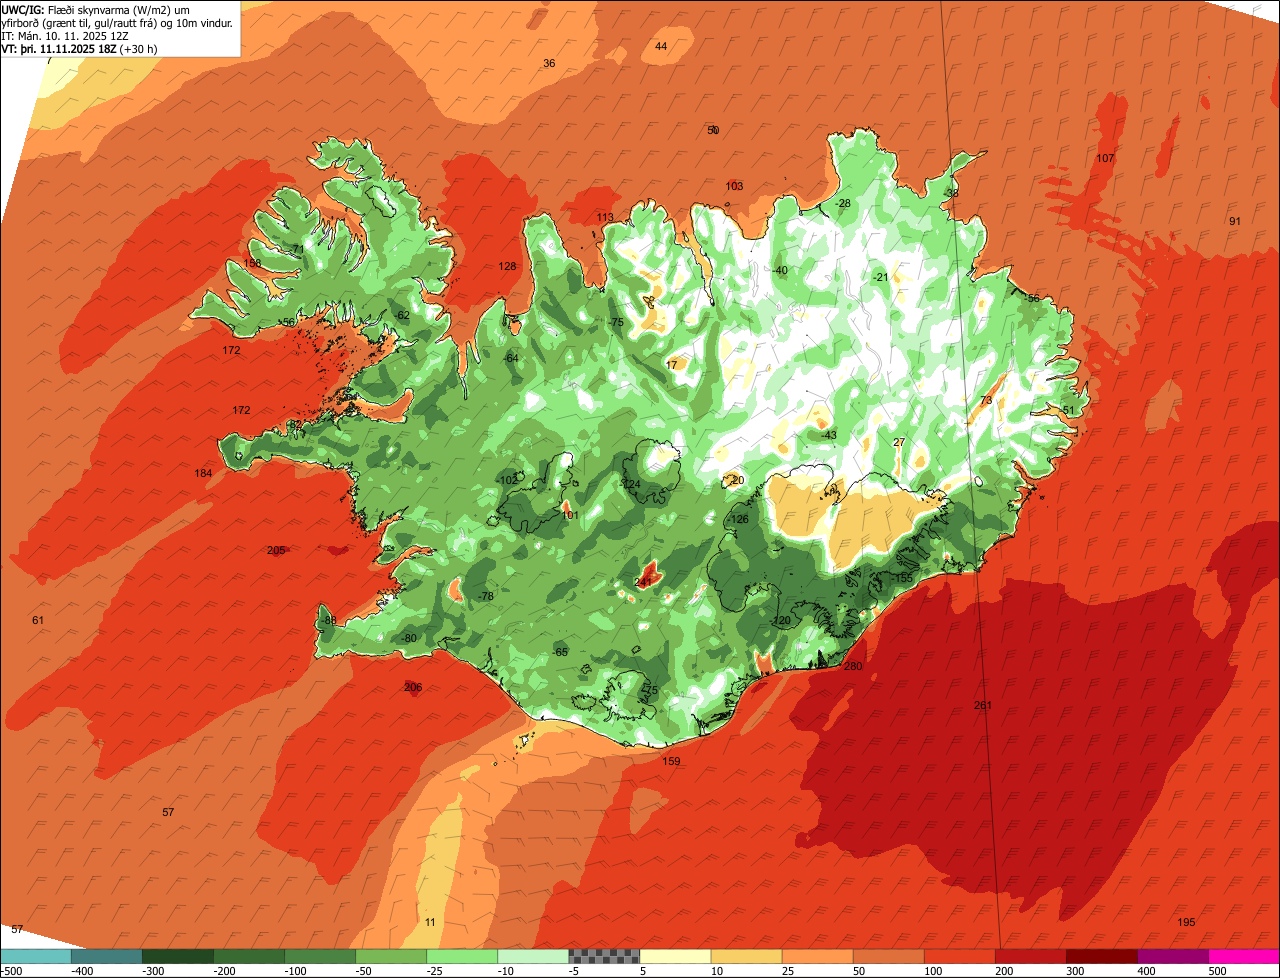Select the darkest green -300 to -200 legend swatch

(x=177, y=956)
